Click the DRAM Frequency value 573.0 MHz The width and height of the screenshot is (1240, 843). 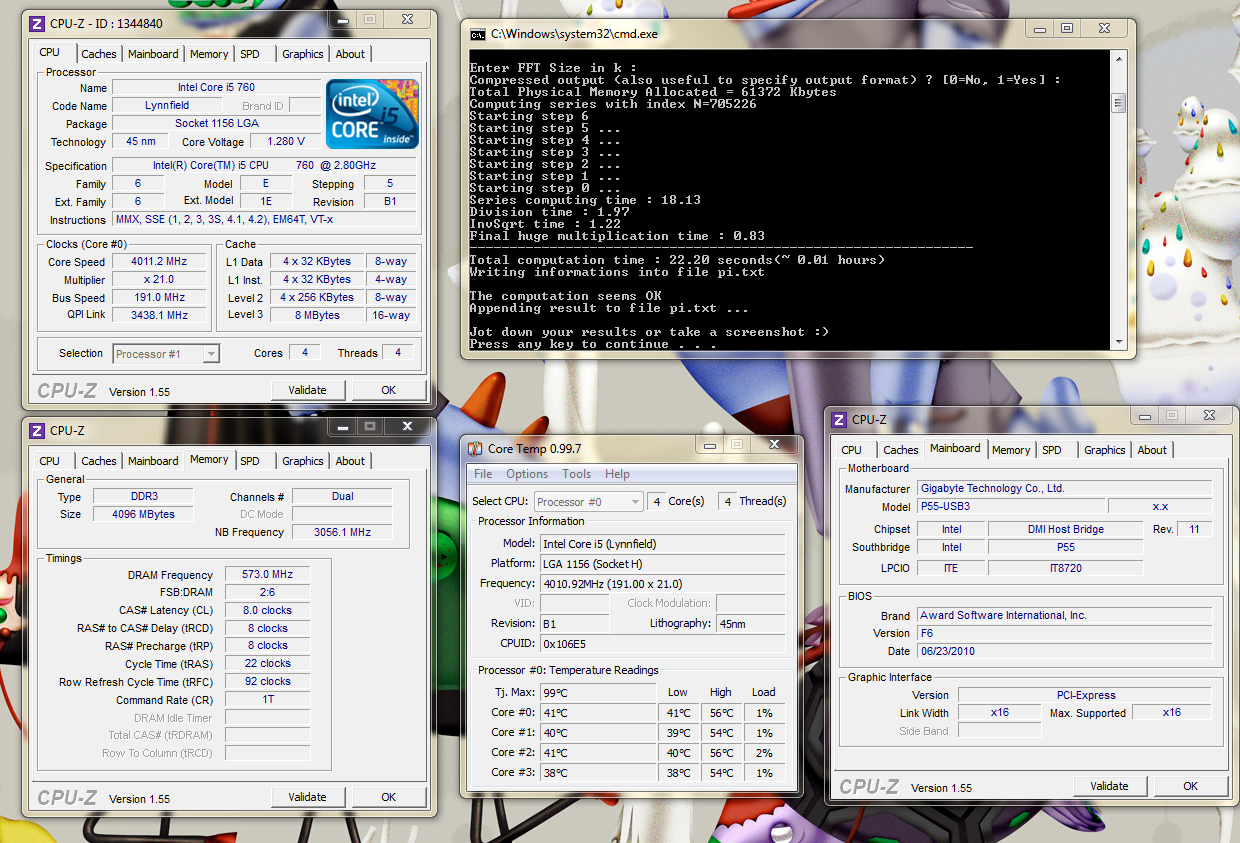(268, 575)
